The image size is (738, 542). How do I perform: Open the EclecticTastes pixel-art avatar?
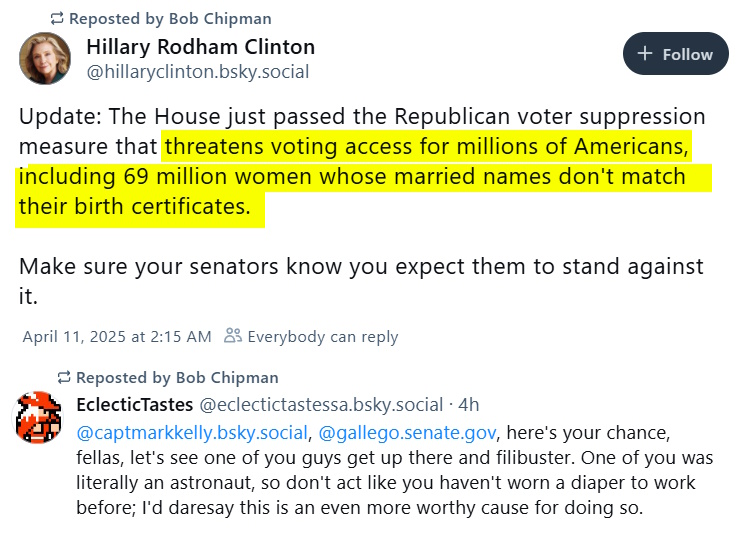click(x=40, y=417)
